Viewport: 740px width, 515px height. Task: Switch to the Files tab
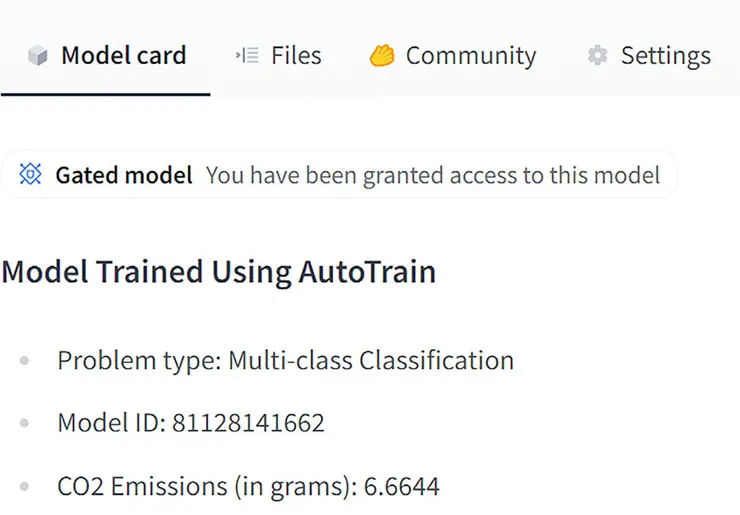point(296,56)
